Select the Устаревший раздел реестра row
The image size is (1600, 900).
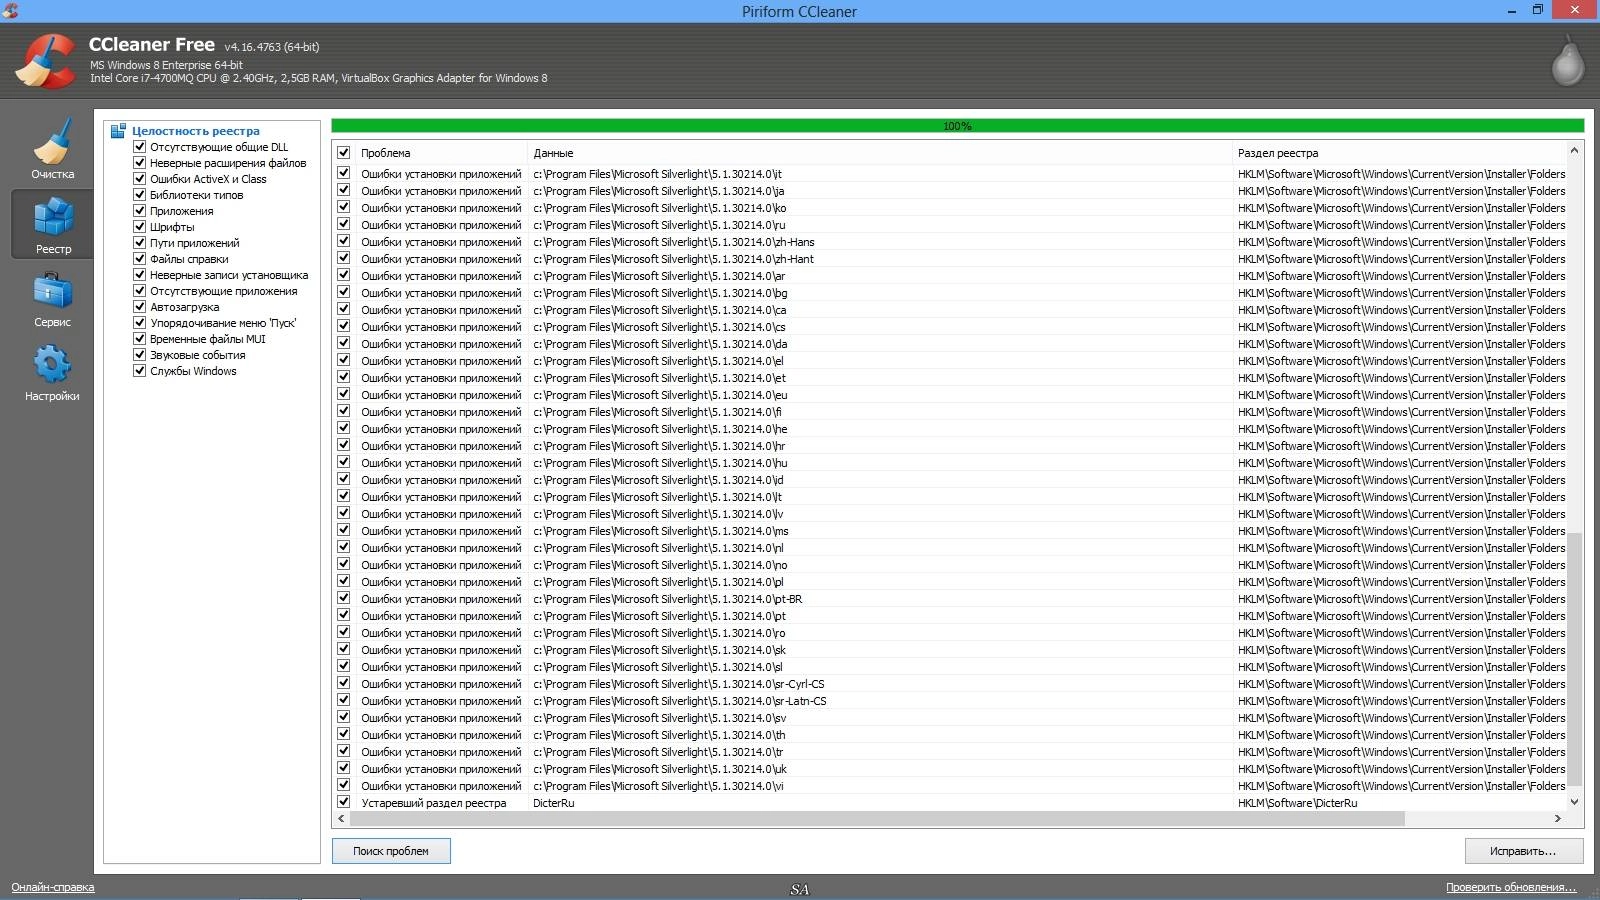[x=950, y=802]
